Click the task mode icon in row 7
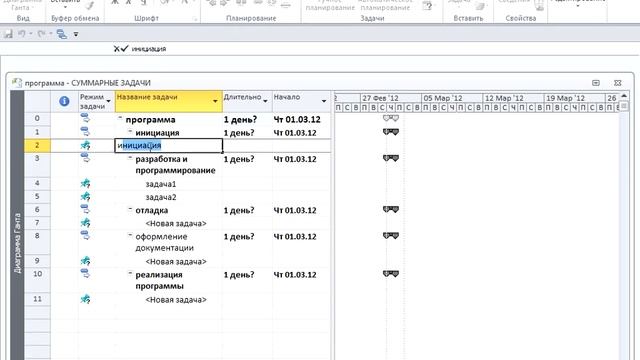Viewport: 640px width, 360px height. click(85, 222)
